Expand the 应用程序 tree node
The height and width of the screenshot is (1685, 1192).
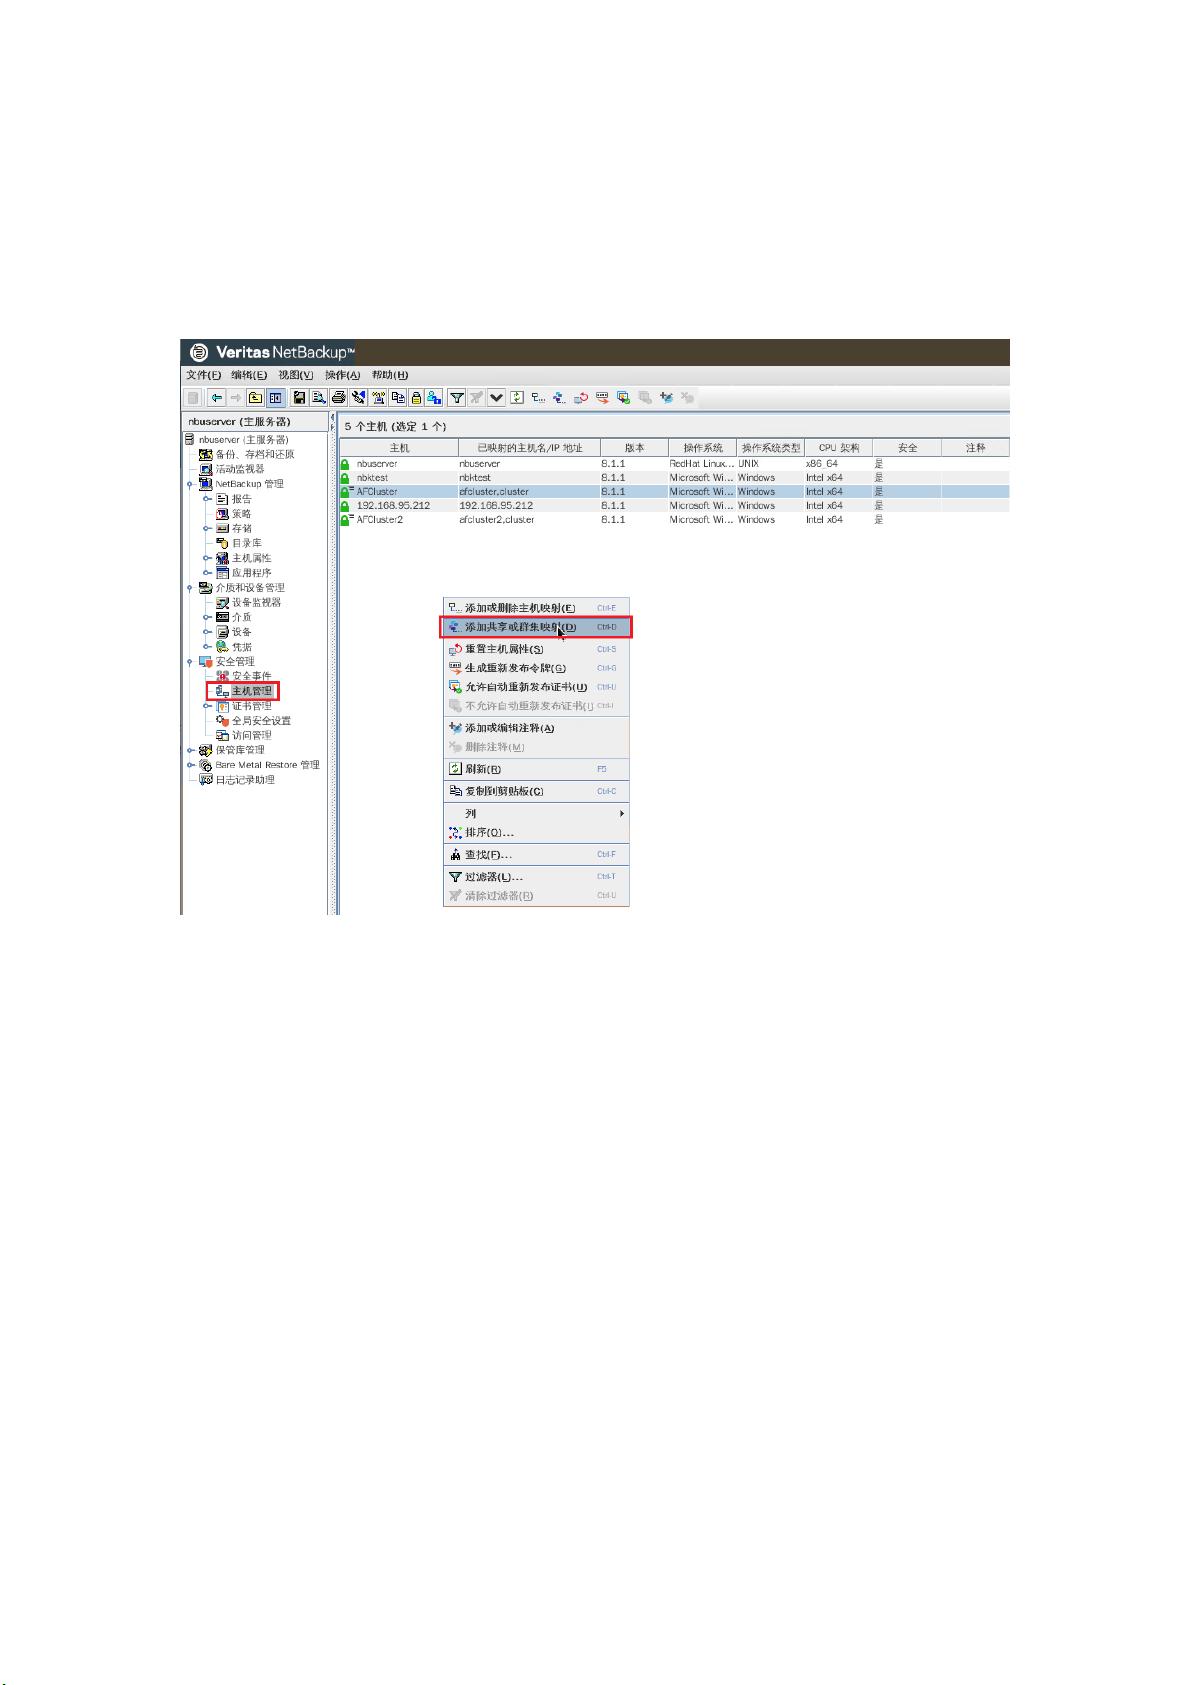[x=206, y=573]
